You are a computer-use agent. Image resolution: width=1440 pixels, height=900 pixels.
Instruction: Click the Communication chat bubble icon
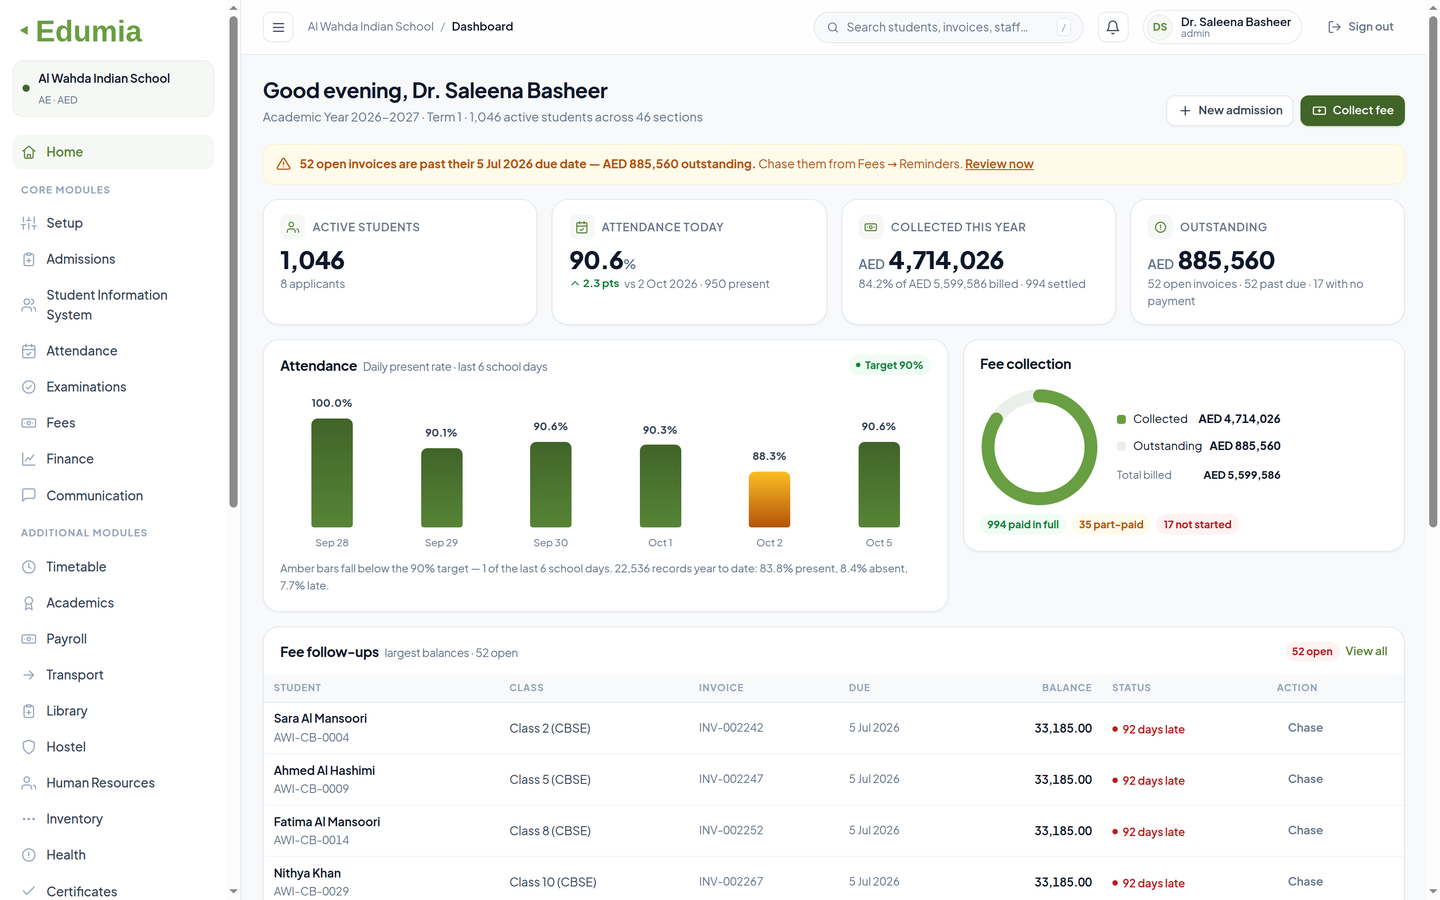click(29, 495)
